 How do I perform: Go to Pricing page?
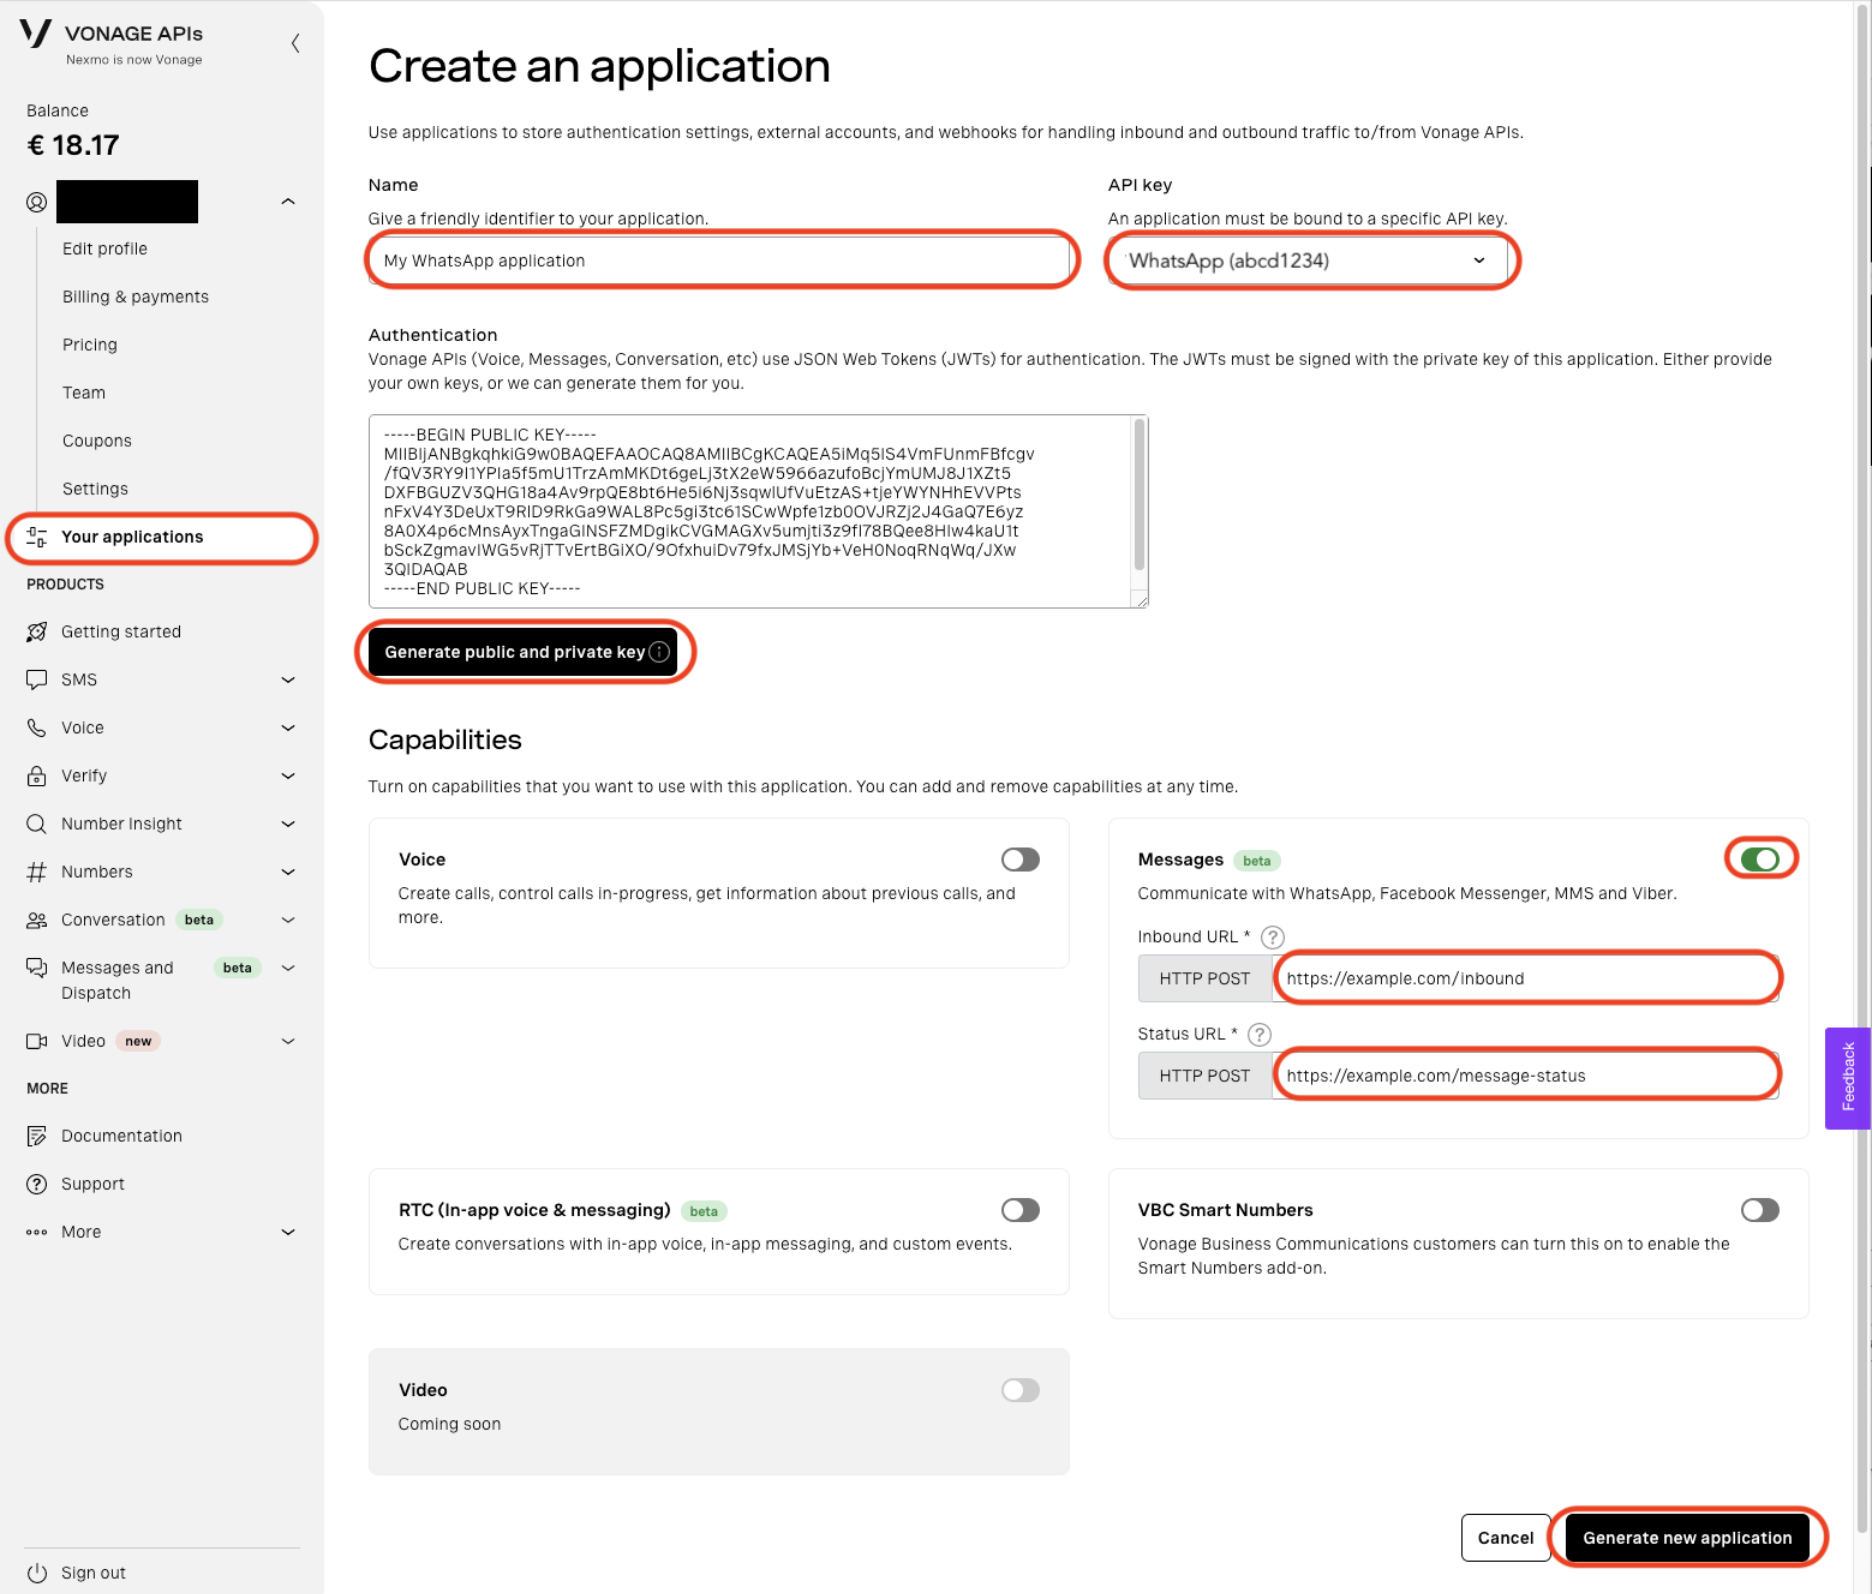[90, 345]
